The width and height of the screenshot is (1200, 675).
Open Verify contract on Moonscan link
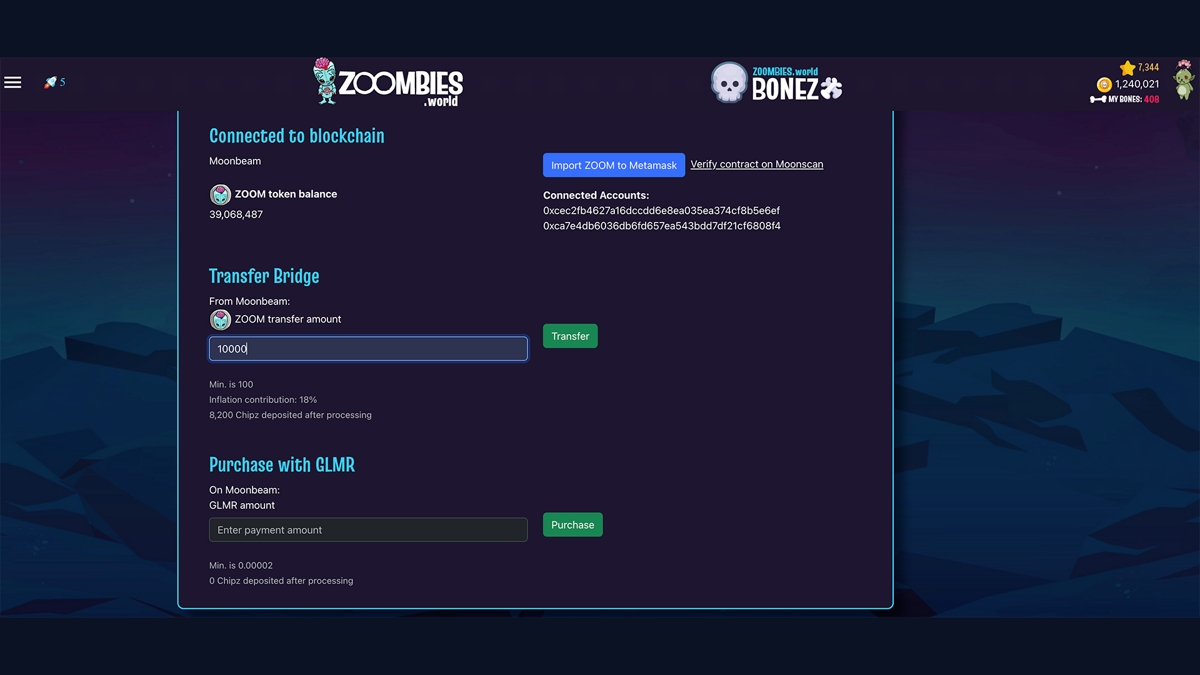coord(757,164)
